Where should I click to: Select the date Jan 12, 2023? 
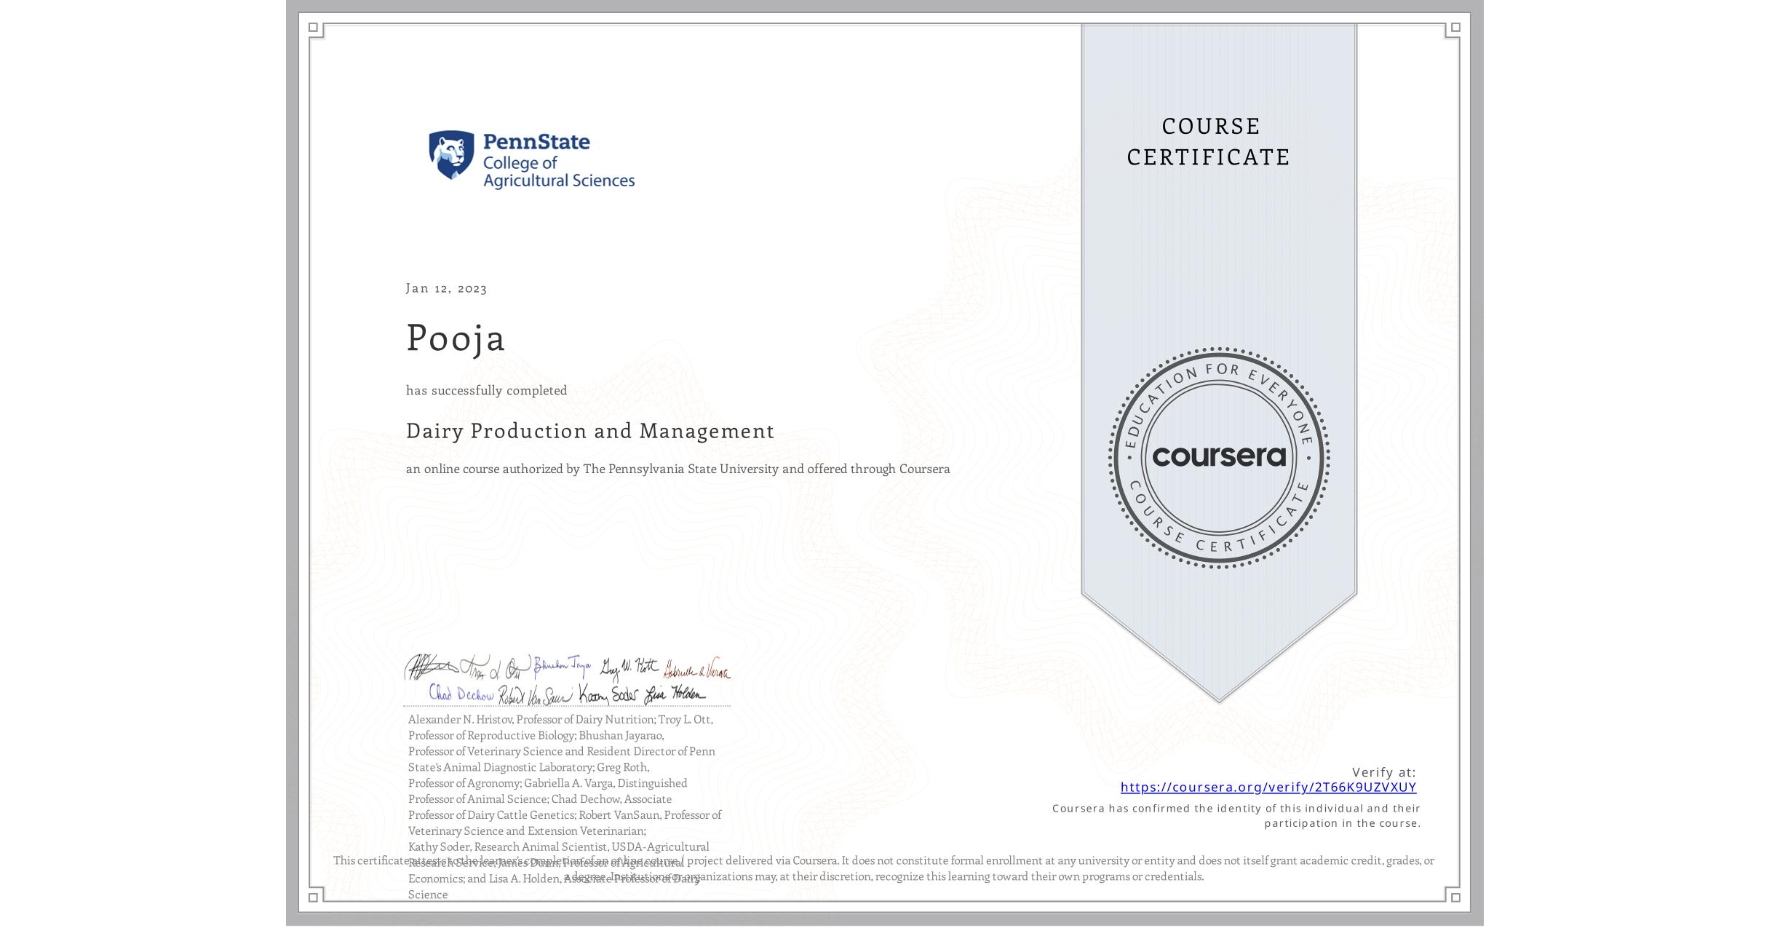[x=446, y=288]
